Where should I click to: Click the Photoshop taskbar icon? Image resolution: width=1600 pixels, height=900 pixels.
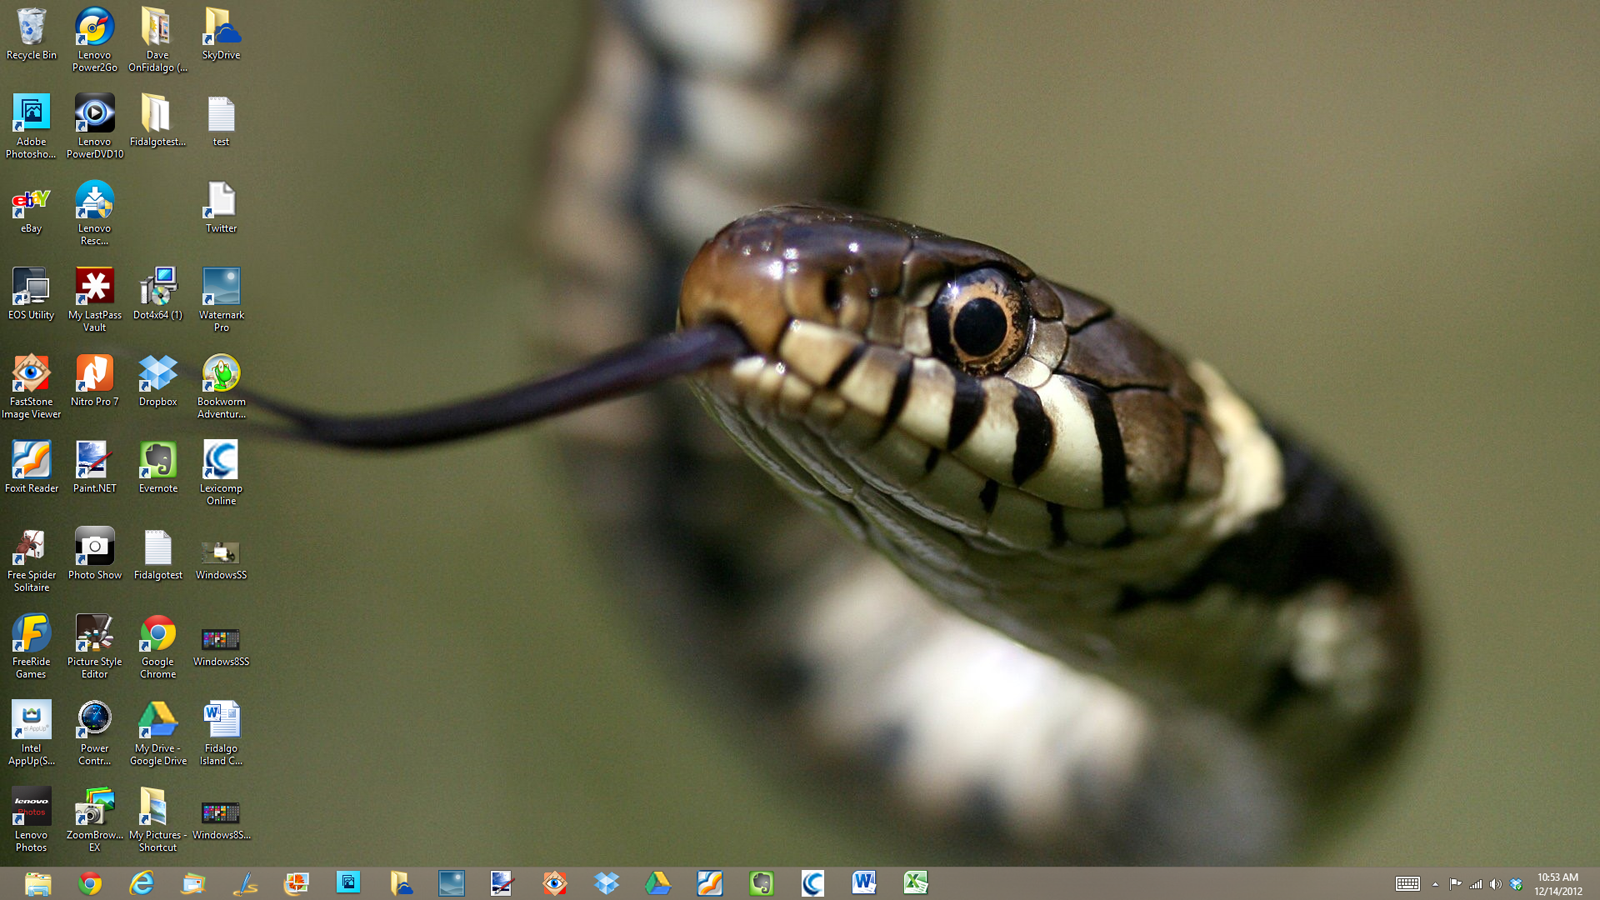pos(348,883)
